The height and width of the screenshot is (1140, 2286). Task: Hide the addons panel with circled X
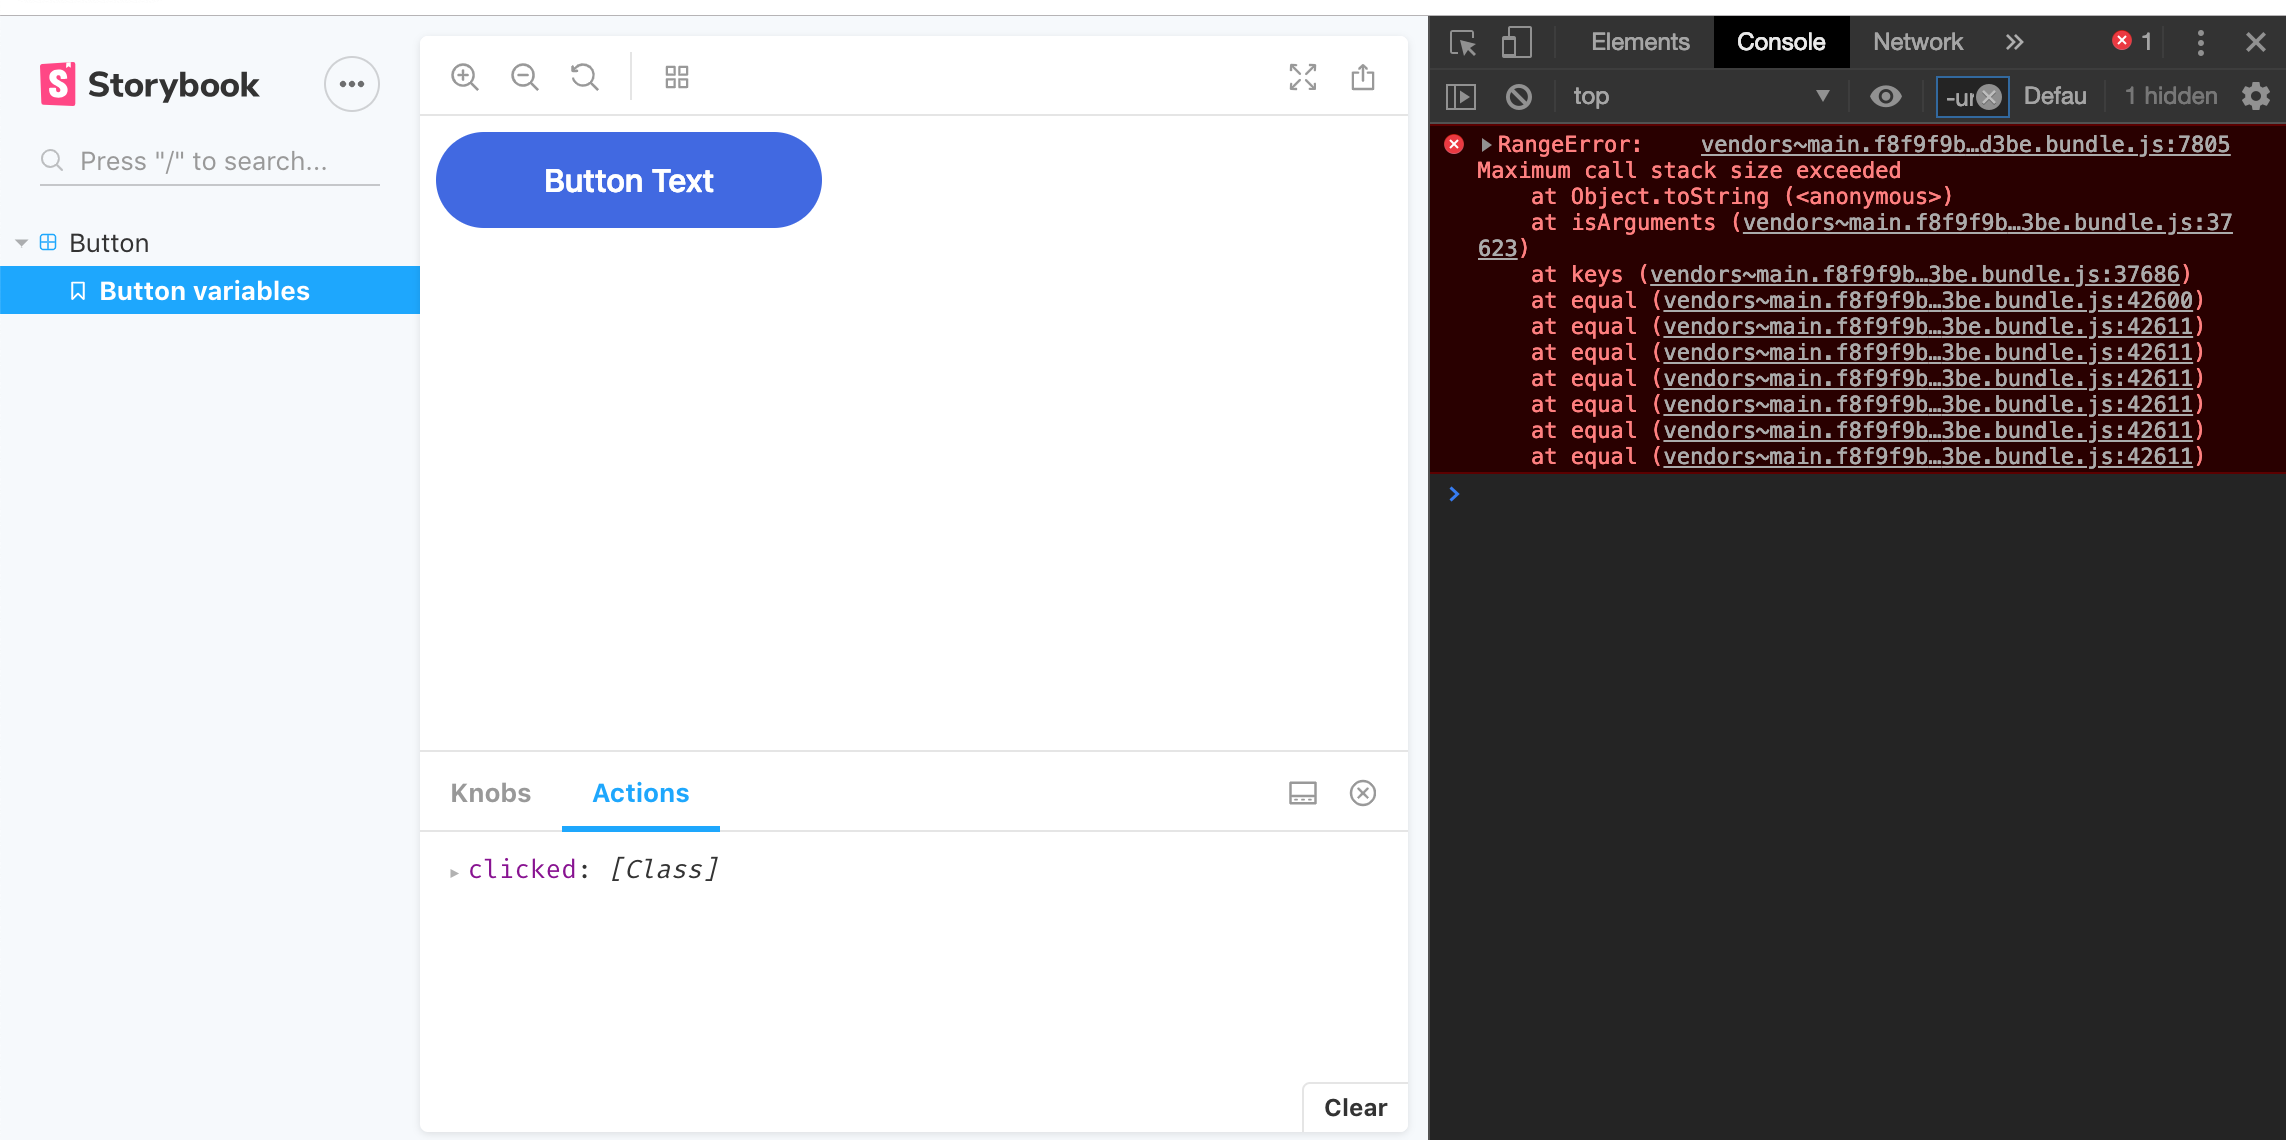coord(1363,793)
